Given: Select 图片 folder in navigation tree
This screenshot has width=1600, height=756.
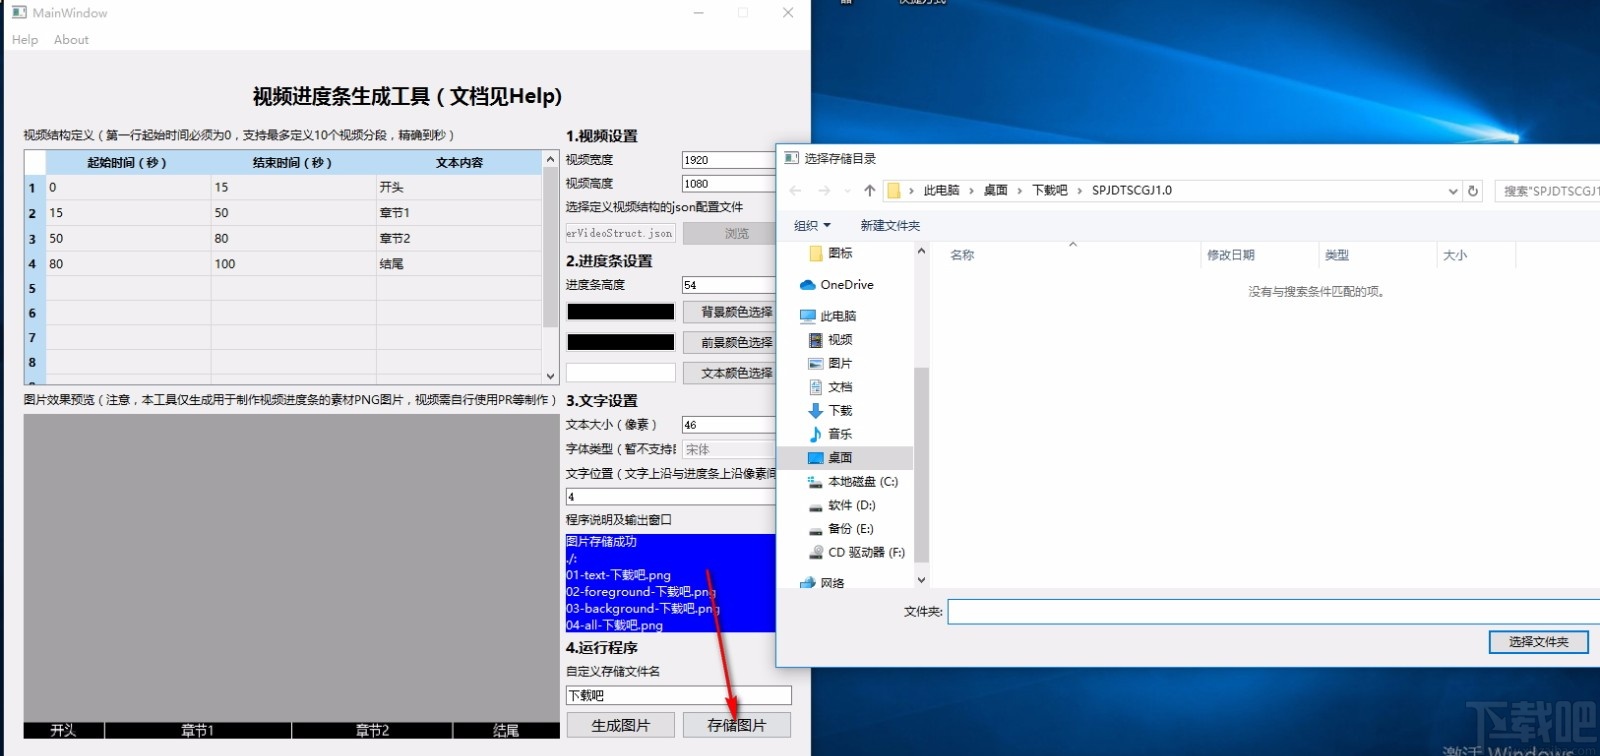Looking at the screenshot, I should pyautogui.click(x=840, y=364).
